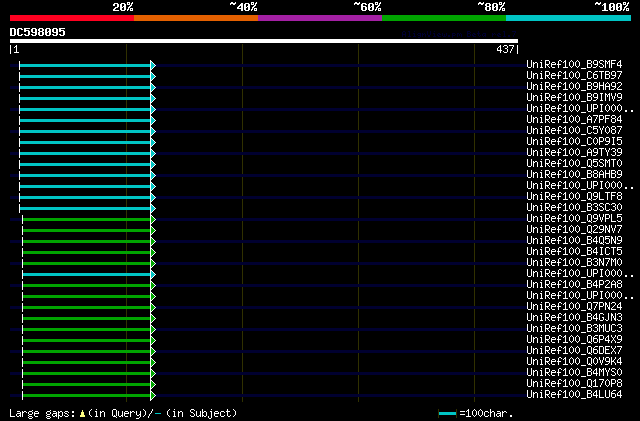
Task: Select the UniRef100_B4MYS0 label
Action: click(x=574, y=373)
